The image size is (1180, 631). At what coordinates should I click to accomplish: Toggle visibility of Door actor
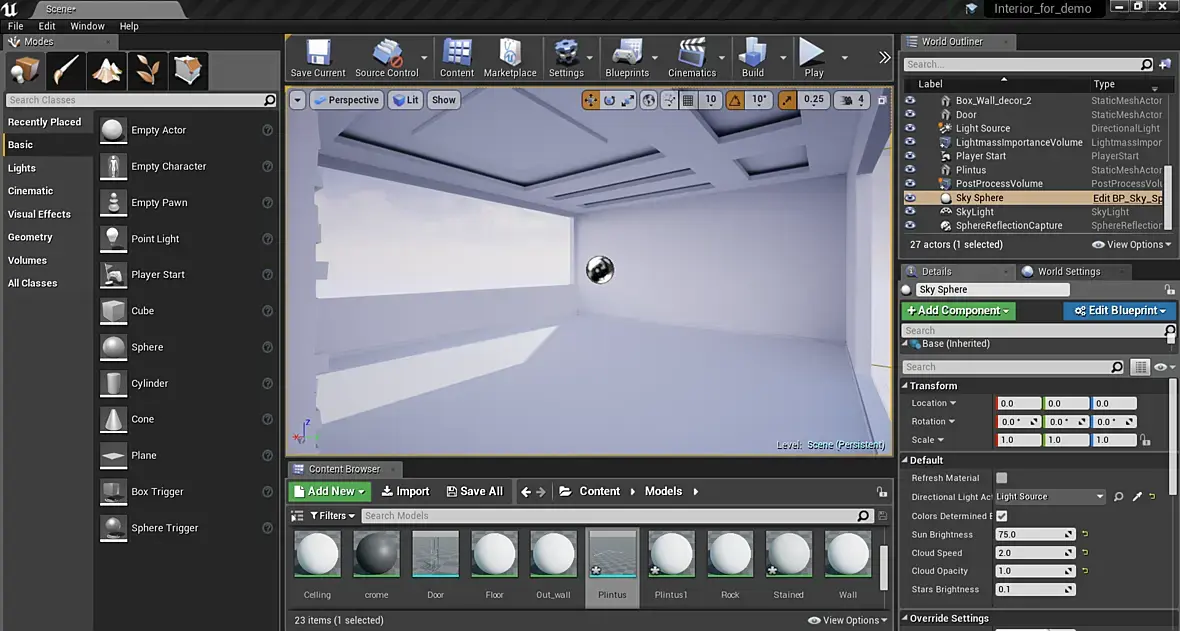coord(910,114)
